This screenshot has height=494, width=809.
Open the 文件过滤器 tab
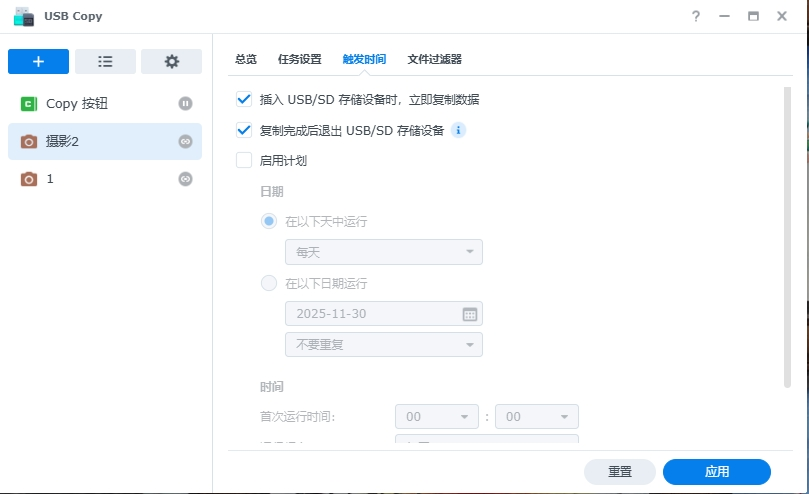point(434,59)
